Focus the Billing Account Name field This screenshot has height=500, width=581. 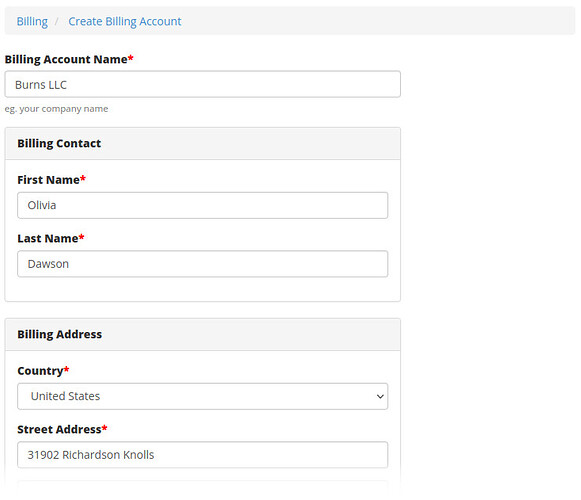[203, 85]
